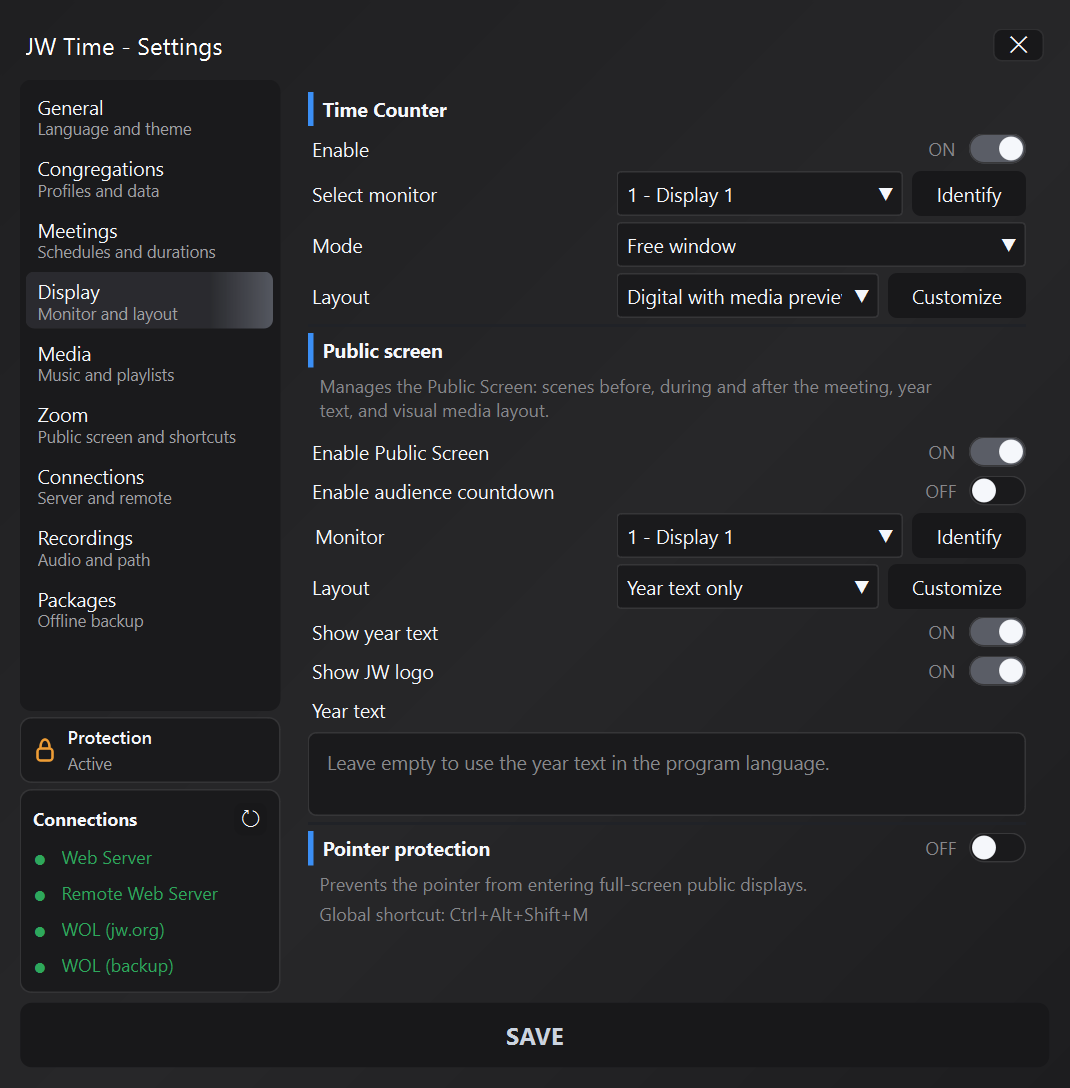This screenshot has height=1088, width=1070.
Task: Click the green Web Server status dot
Action: click(x=40, y=859)
